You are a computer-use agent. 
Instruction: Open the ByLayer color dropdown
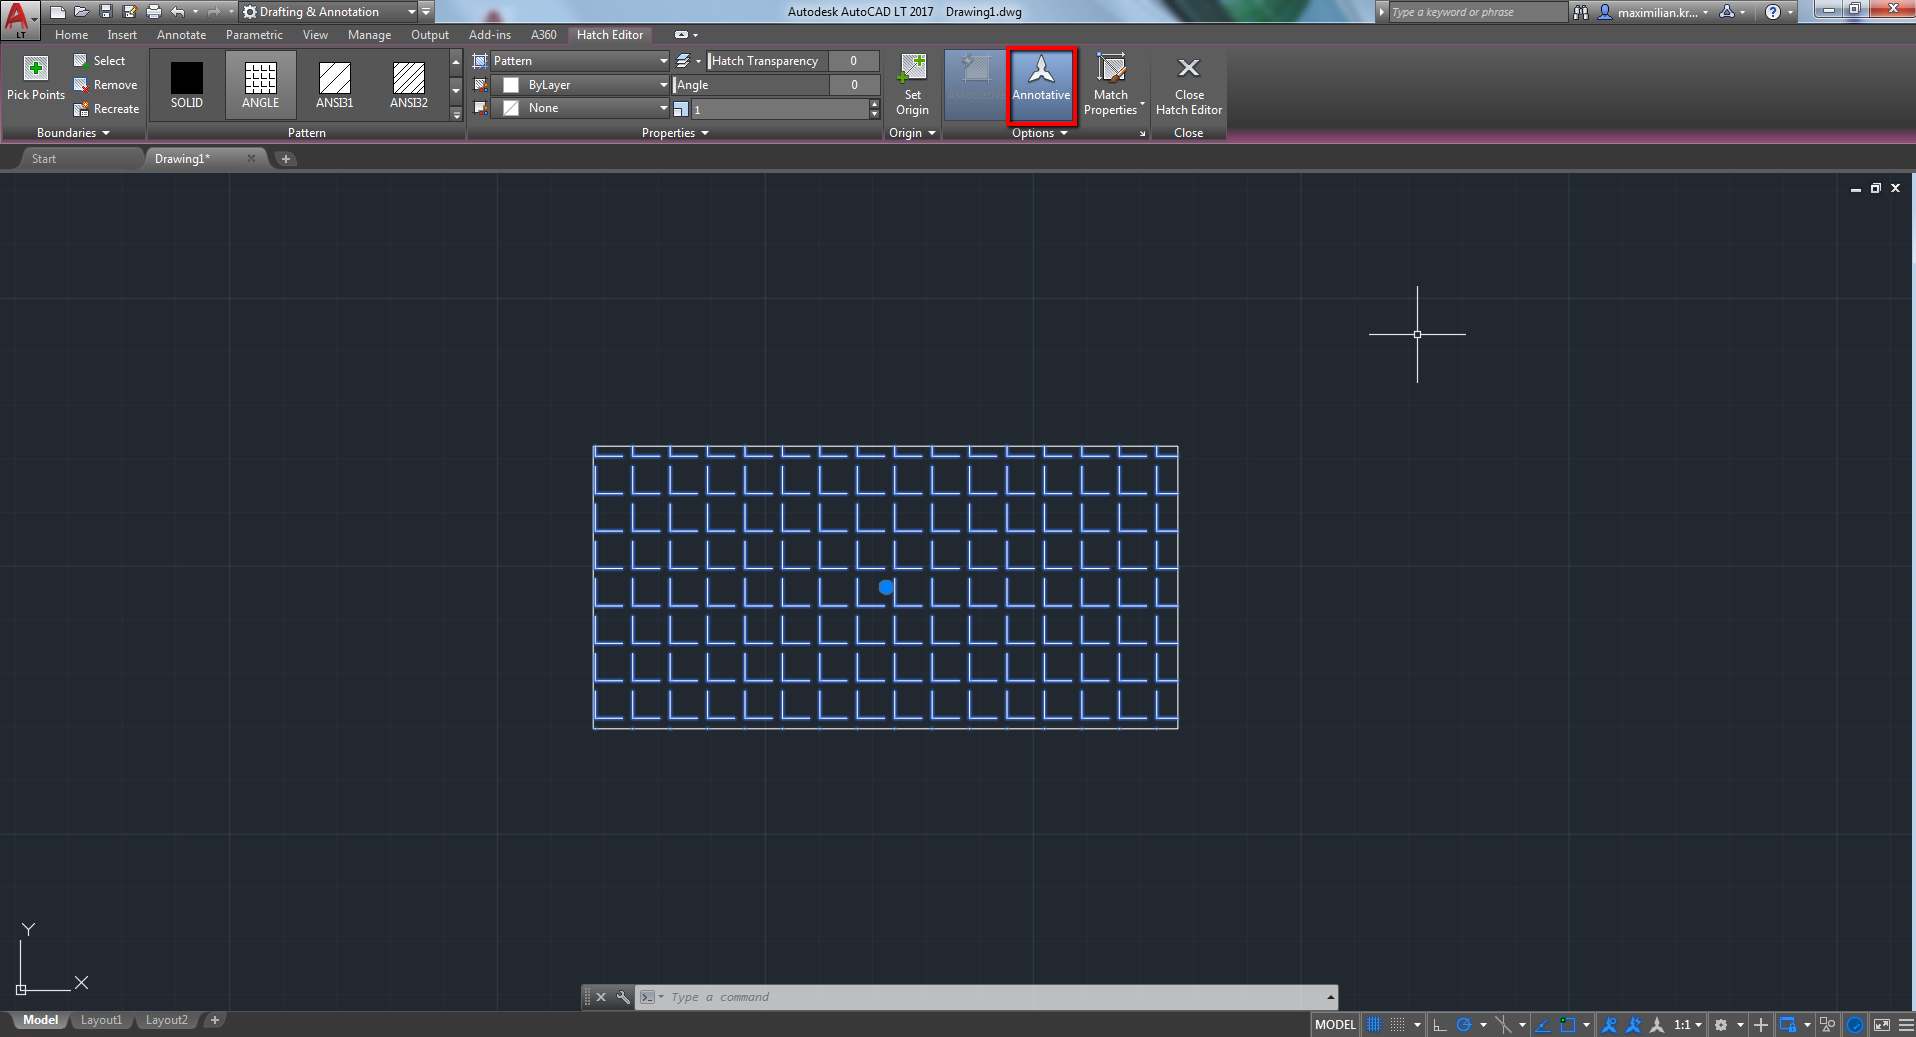tap(663, 85)
